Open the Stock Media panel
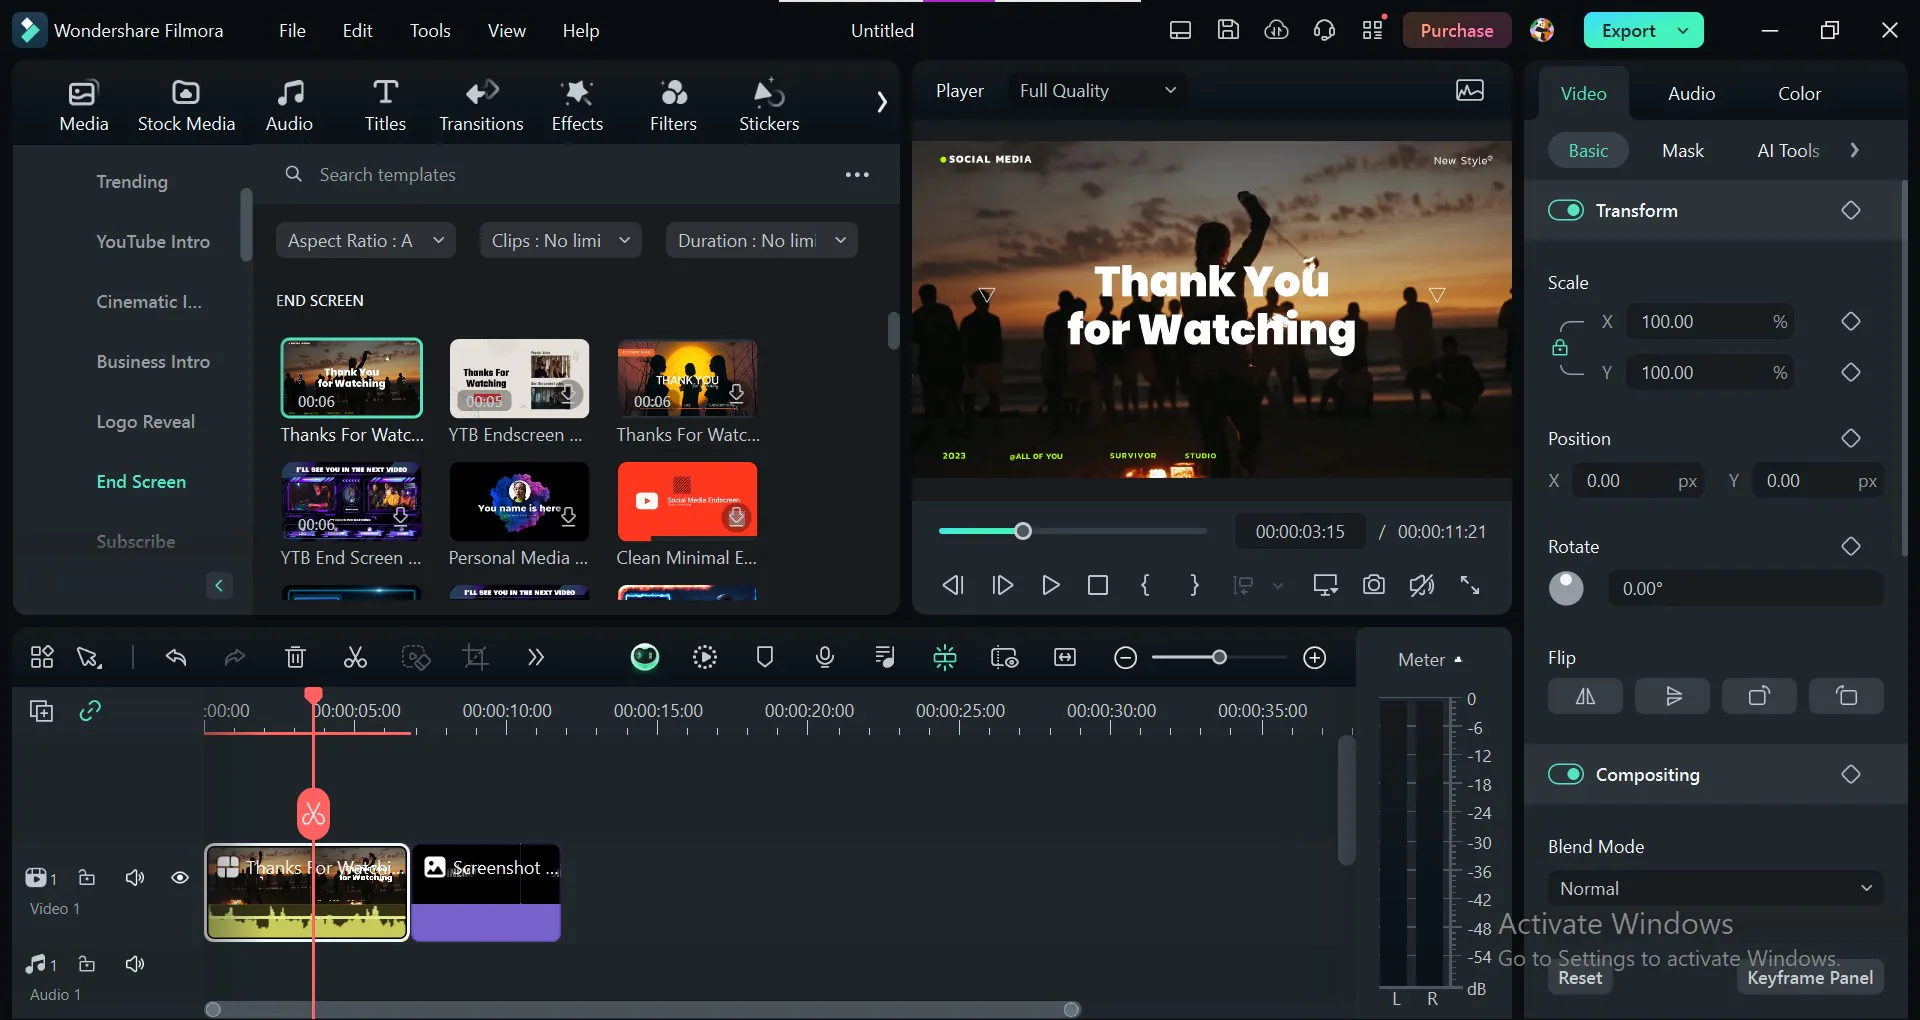 pos(186,106)
